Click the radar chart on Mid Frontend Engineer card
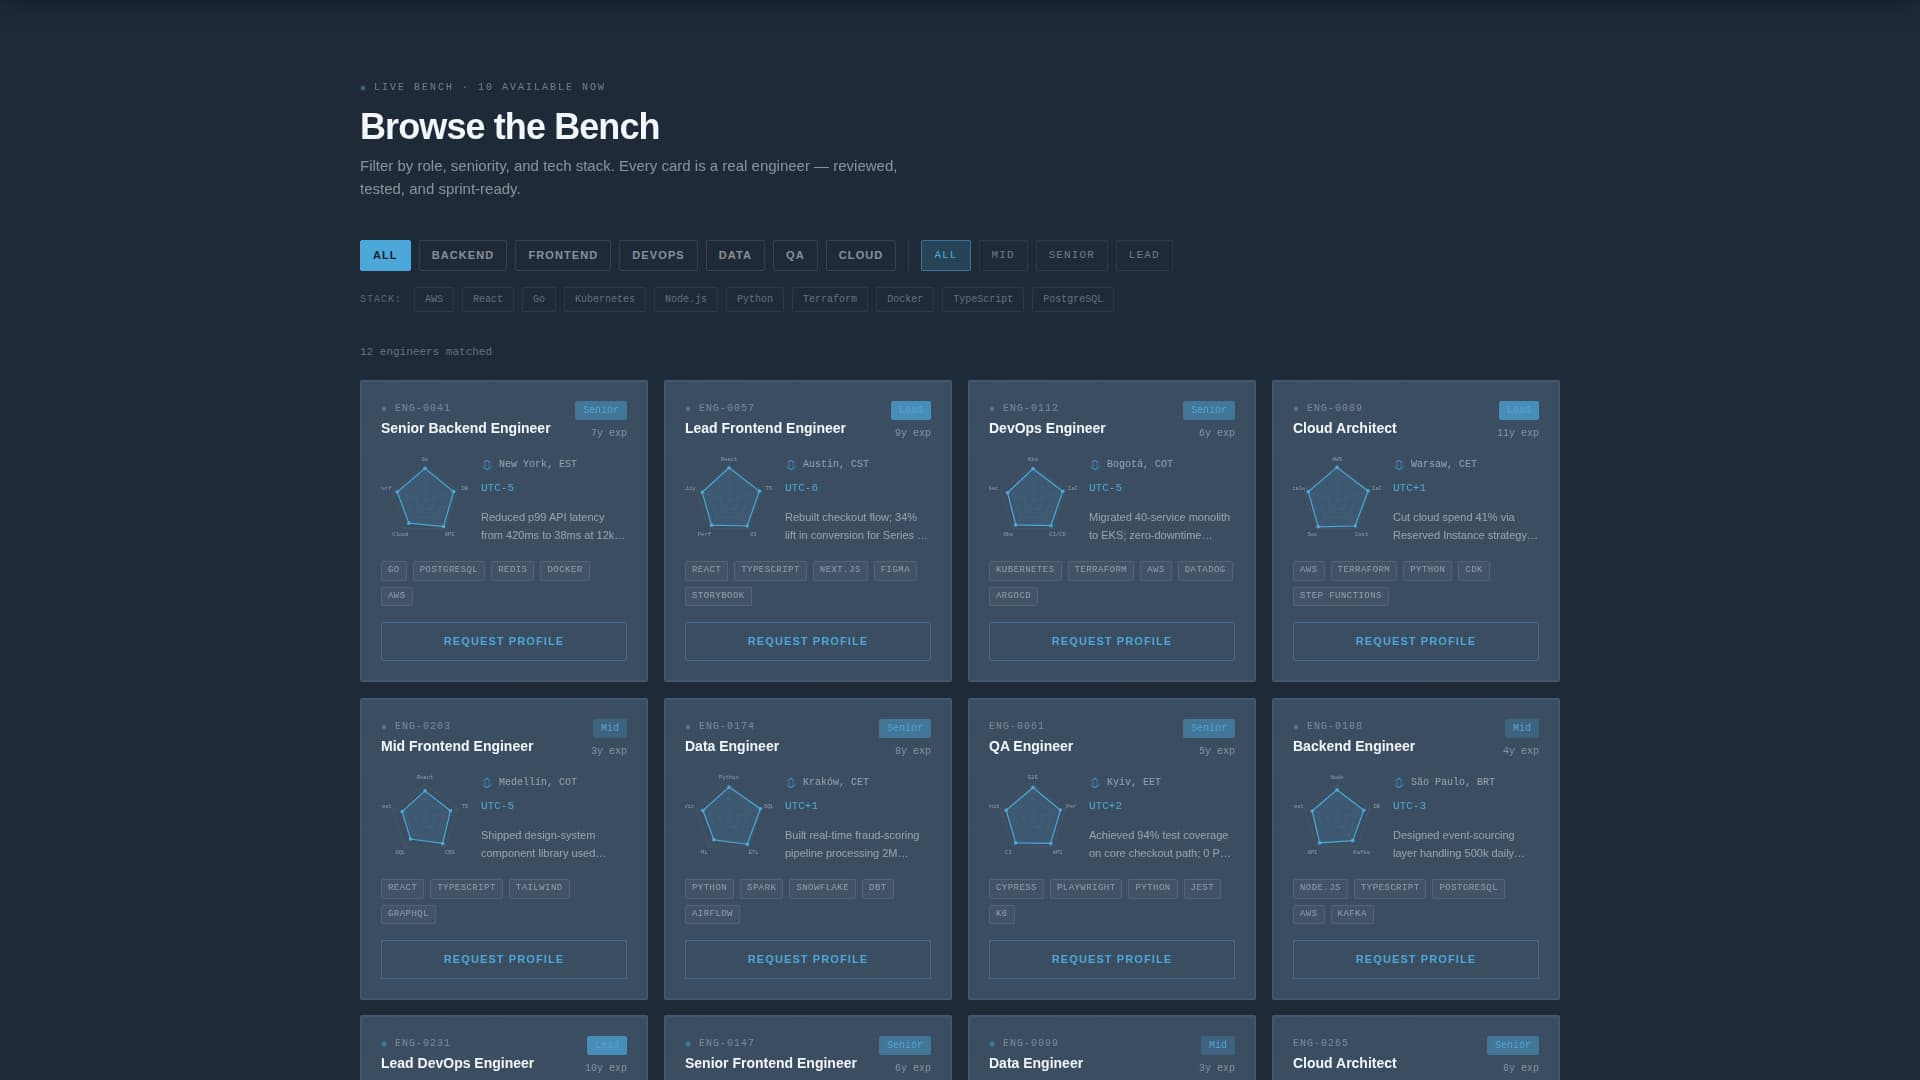Image resolution: width=1920 pixels, height=1080 pixels. pos(425,815)
